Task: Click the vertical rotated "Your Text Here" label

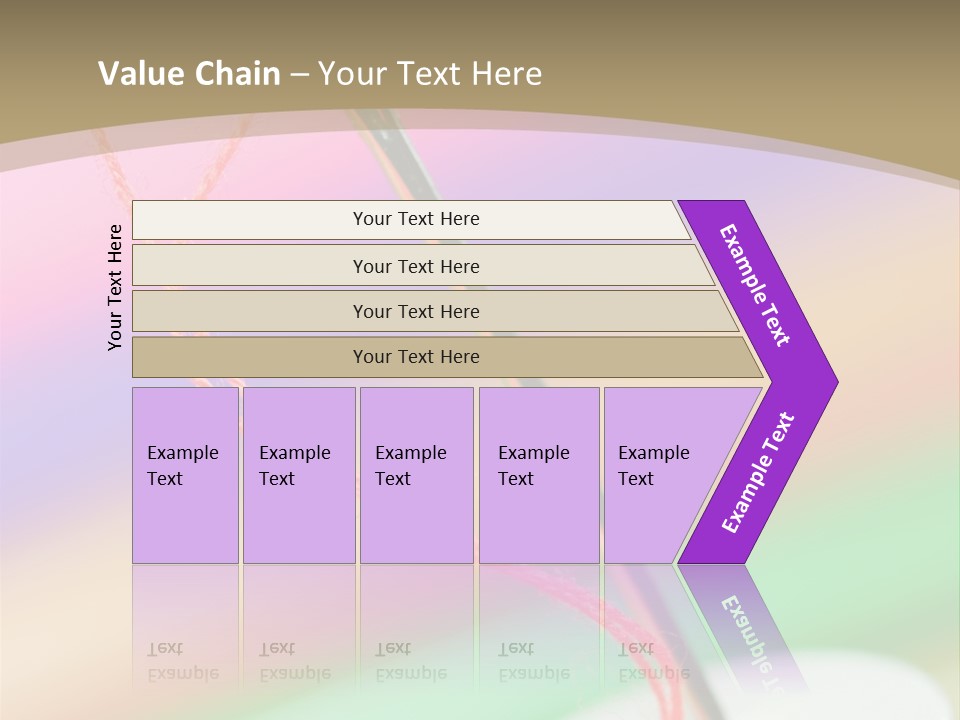Action: click(115, 288)
